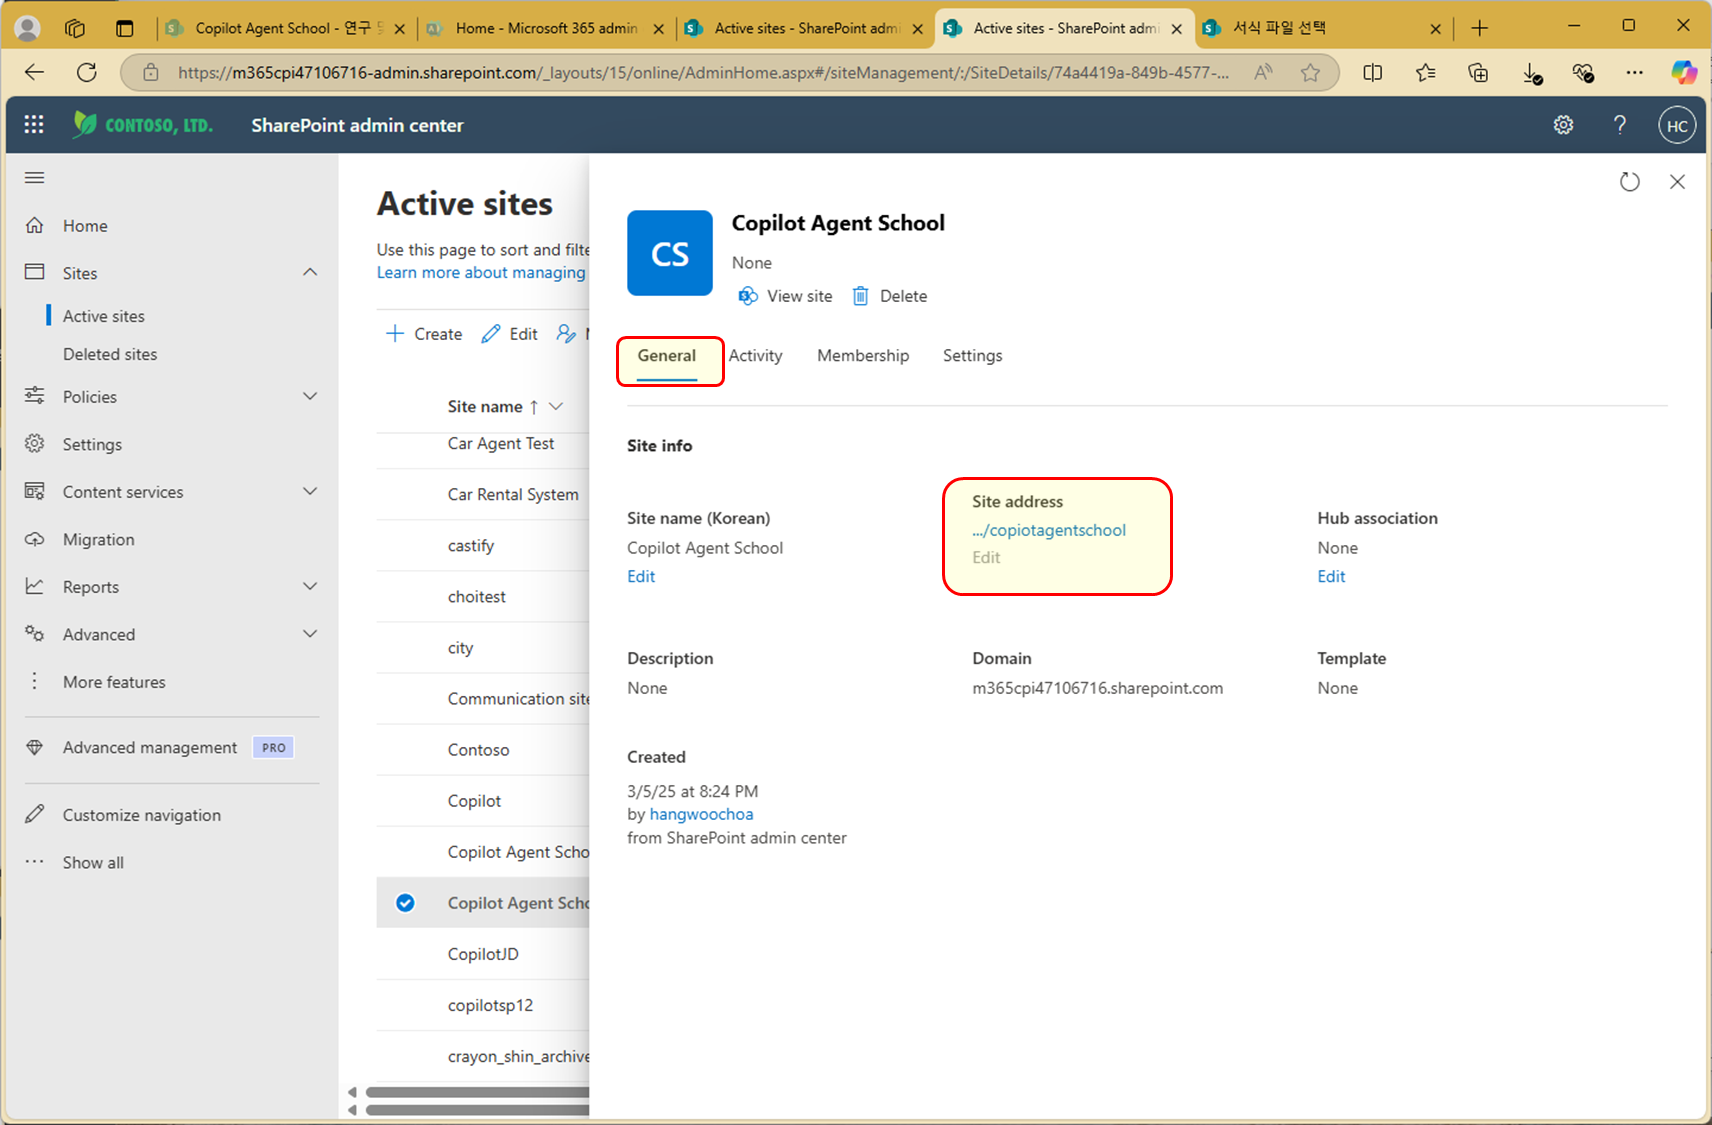Close the Copilot Agent School details panel
The width and height of the screenshot is (1712, 1125).
point(1677,182)
